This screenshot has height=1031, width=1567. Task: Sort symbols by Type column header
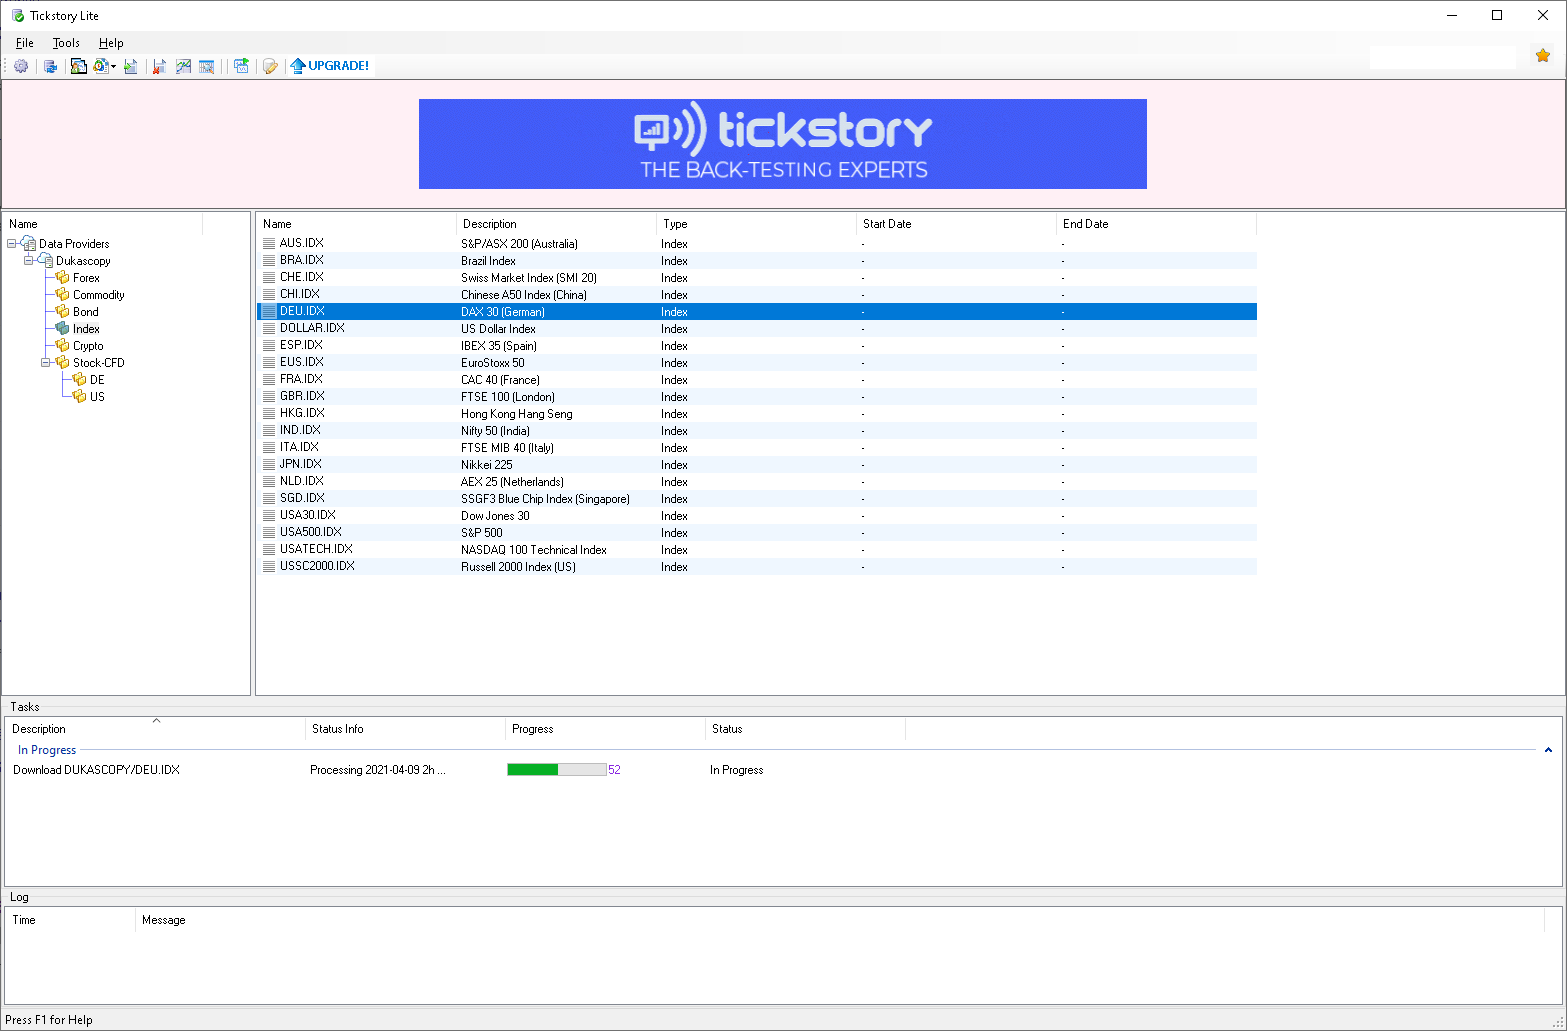756,224
